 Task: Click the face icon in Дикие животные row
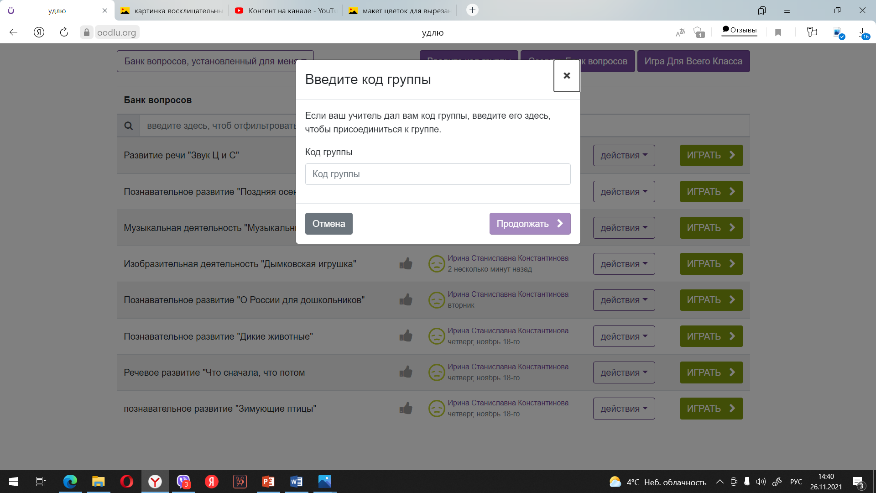coord(436,337)
